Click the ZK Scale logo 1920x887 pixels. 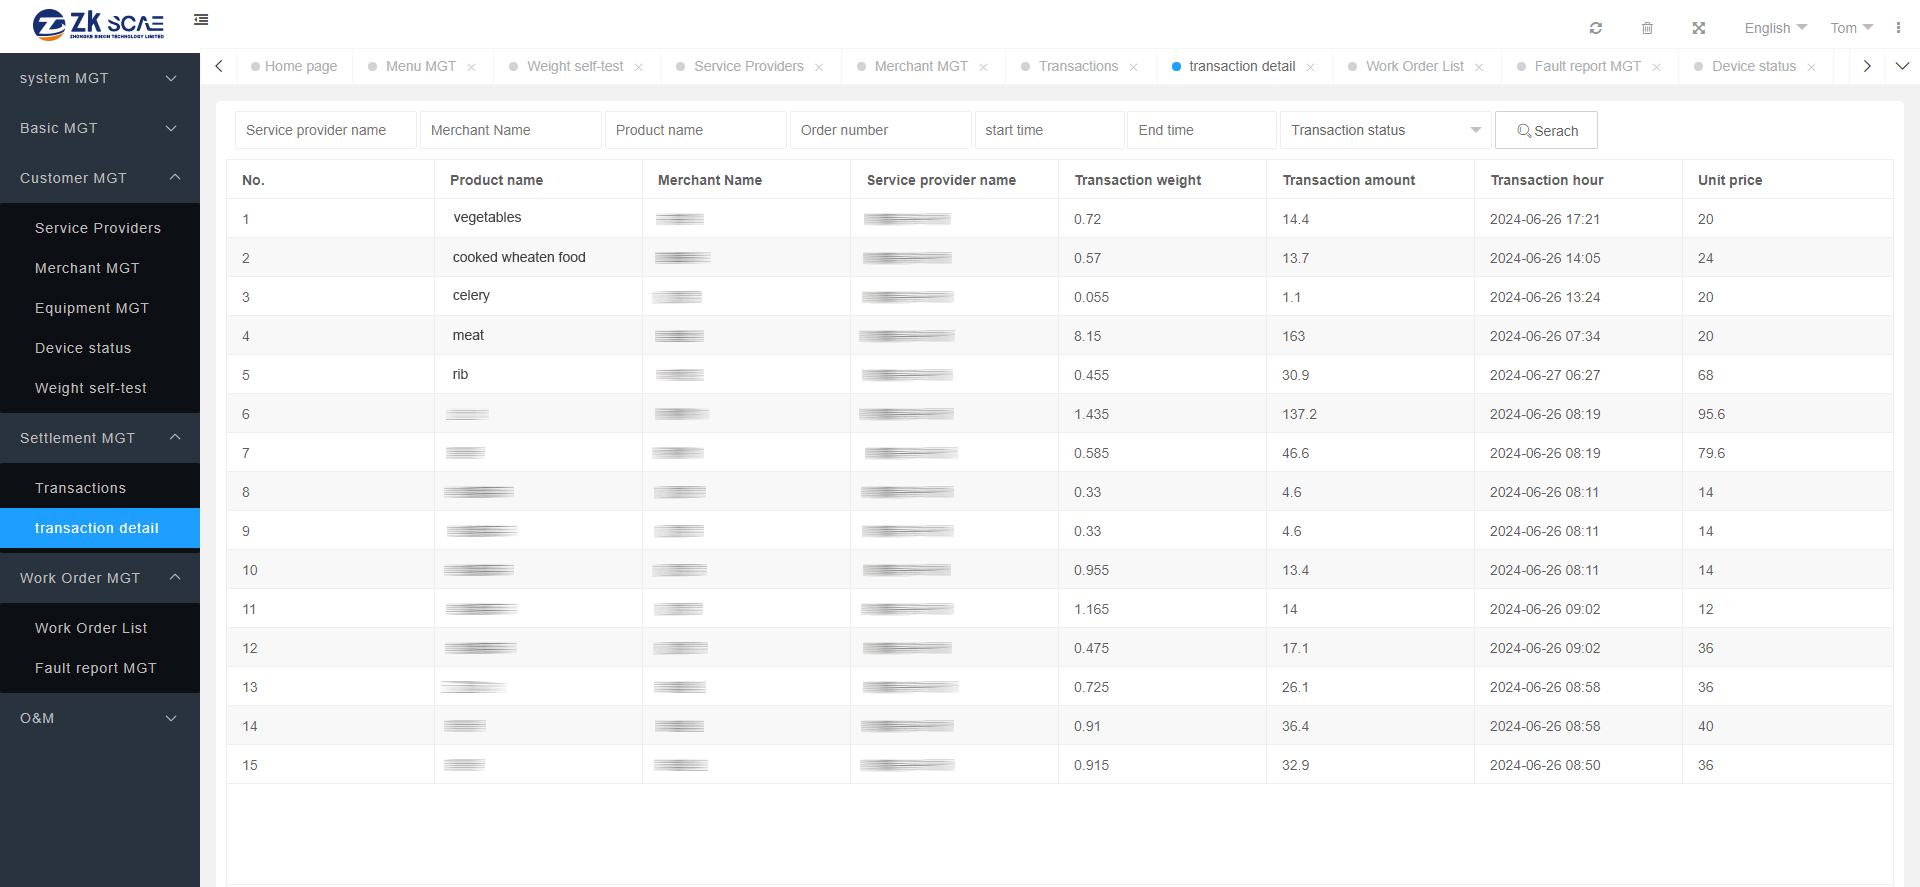tap(98, 24)
